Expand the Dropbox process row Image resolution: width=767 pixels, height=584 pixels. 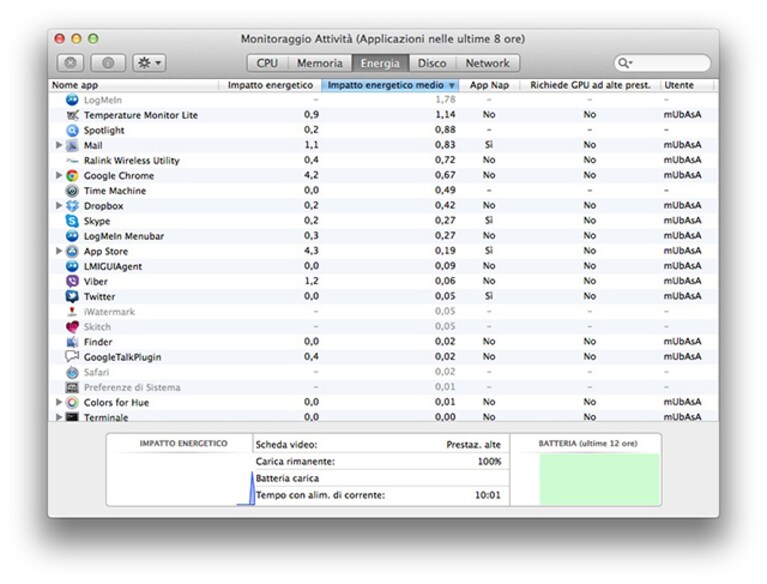pos(59,205)
